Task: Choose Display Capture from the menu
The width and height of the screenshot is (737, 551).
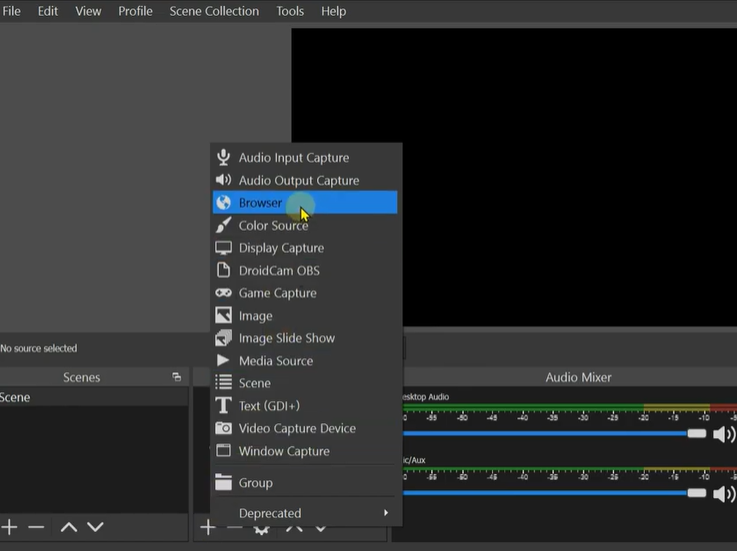Action: point(305,247)
